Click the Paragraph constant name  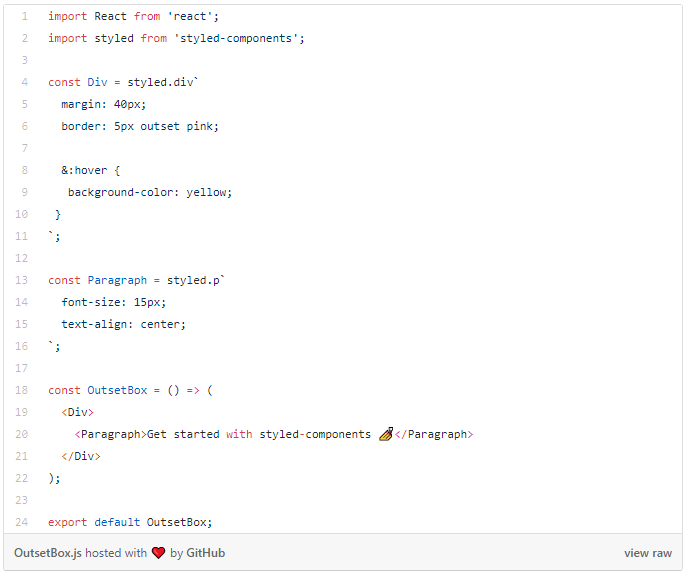(x=117, y=280)
